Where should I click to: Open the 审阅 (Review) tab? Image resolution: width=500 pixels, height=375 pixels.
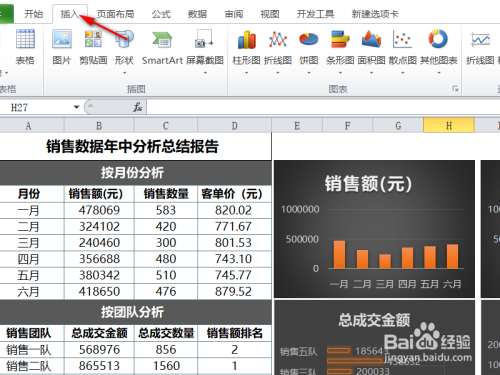pyautogui.click(x=233, y=14)
